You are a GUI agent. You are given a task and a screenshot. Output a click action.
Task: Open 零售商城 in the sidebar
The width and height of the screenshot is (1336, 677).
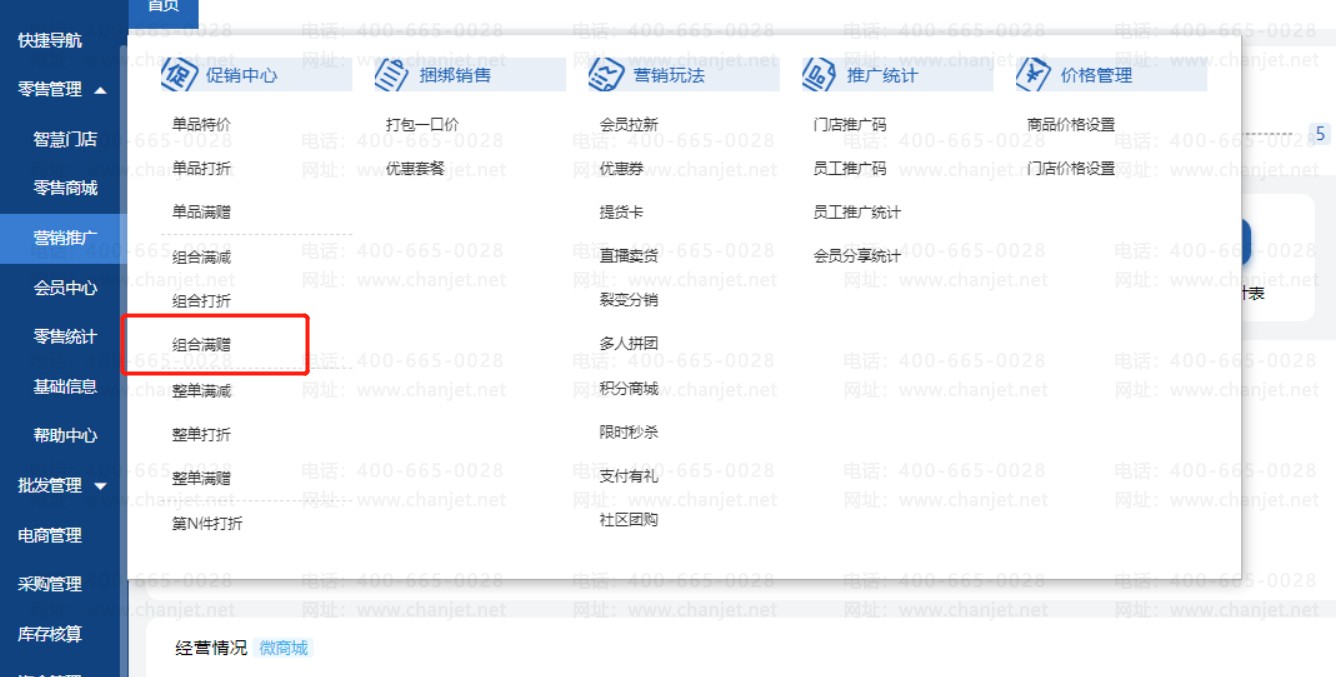pos(66,188)
